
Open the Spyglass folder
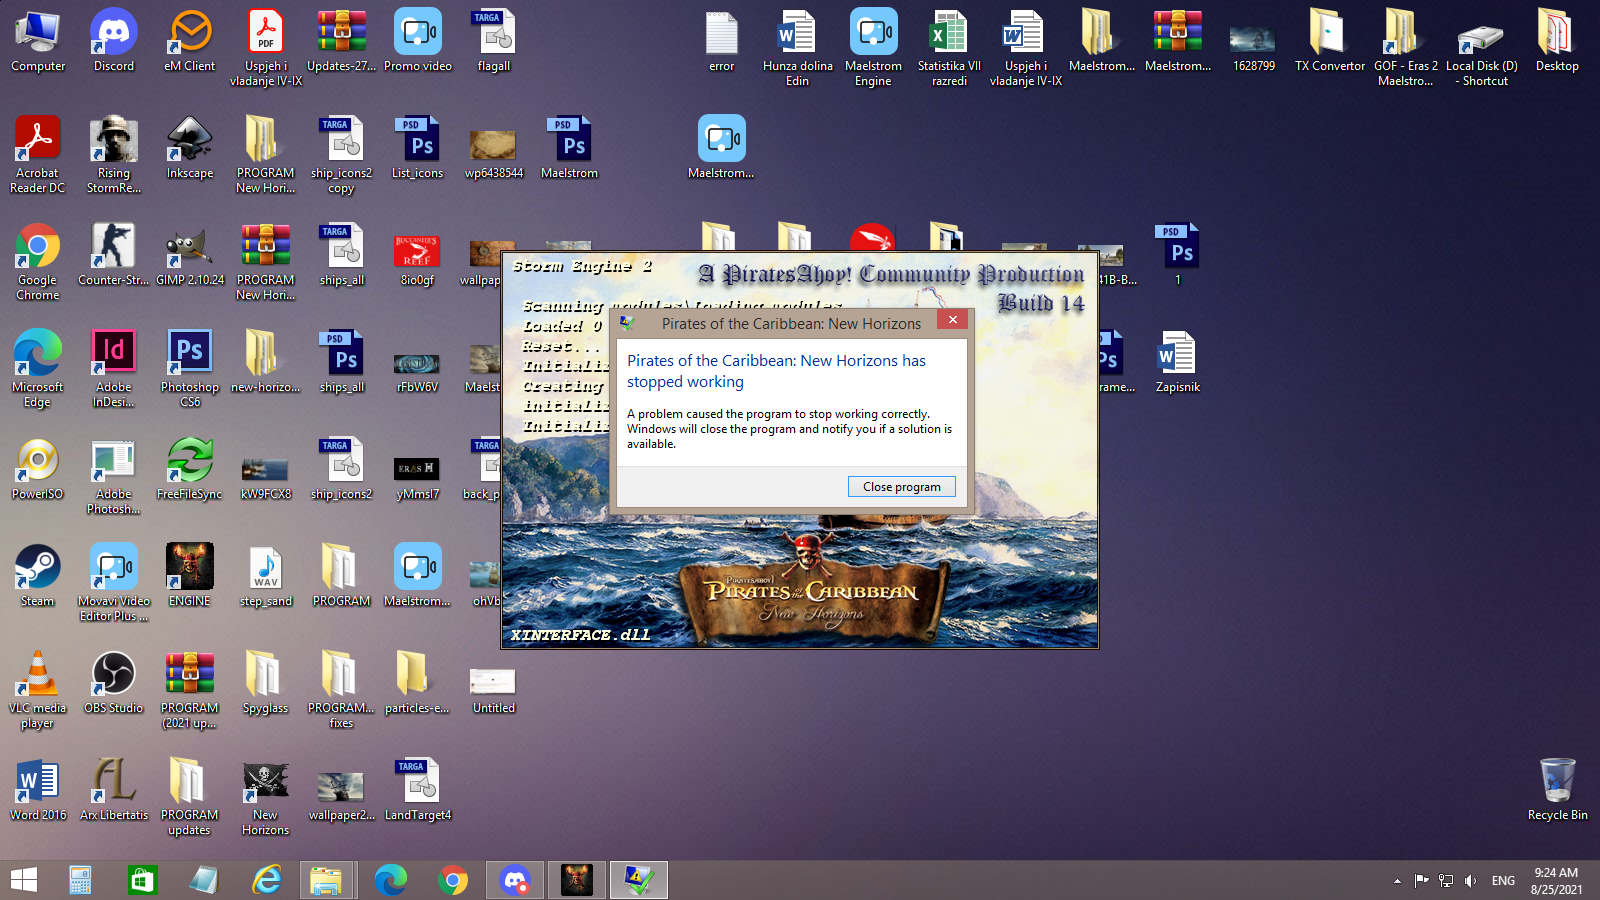click(266, 683)
